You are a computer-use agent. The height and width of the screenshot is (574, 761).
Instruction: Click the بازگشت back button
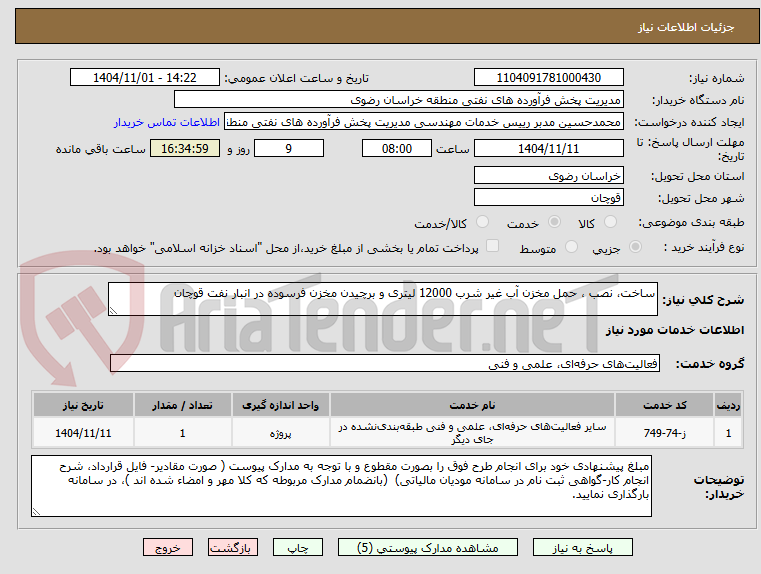click(232, 547)
